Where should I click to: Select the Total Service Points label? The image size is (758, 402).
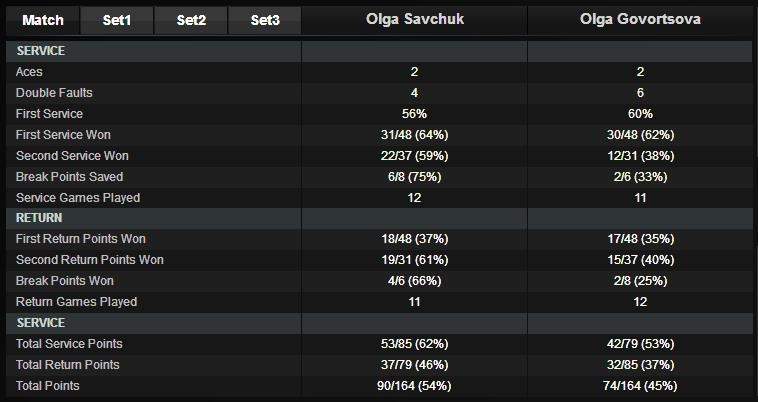click(70, 344)
